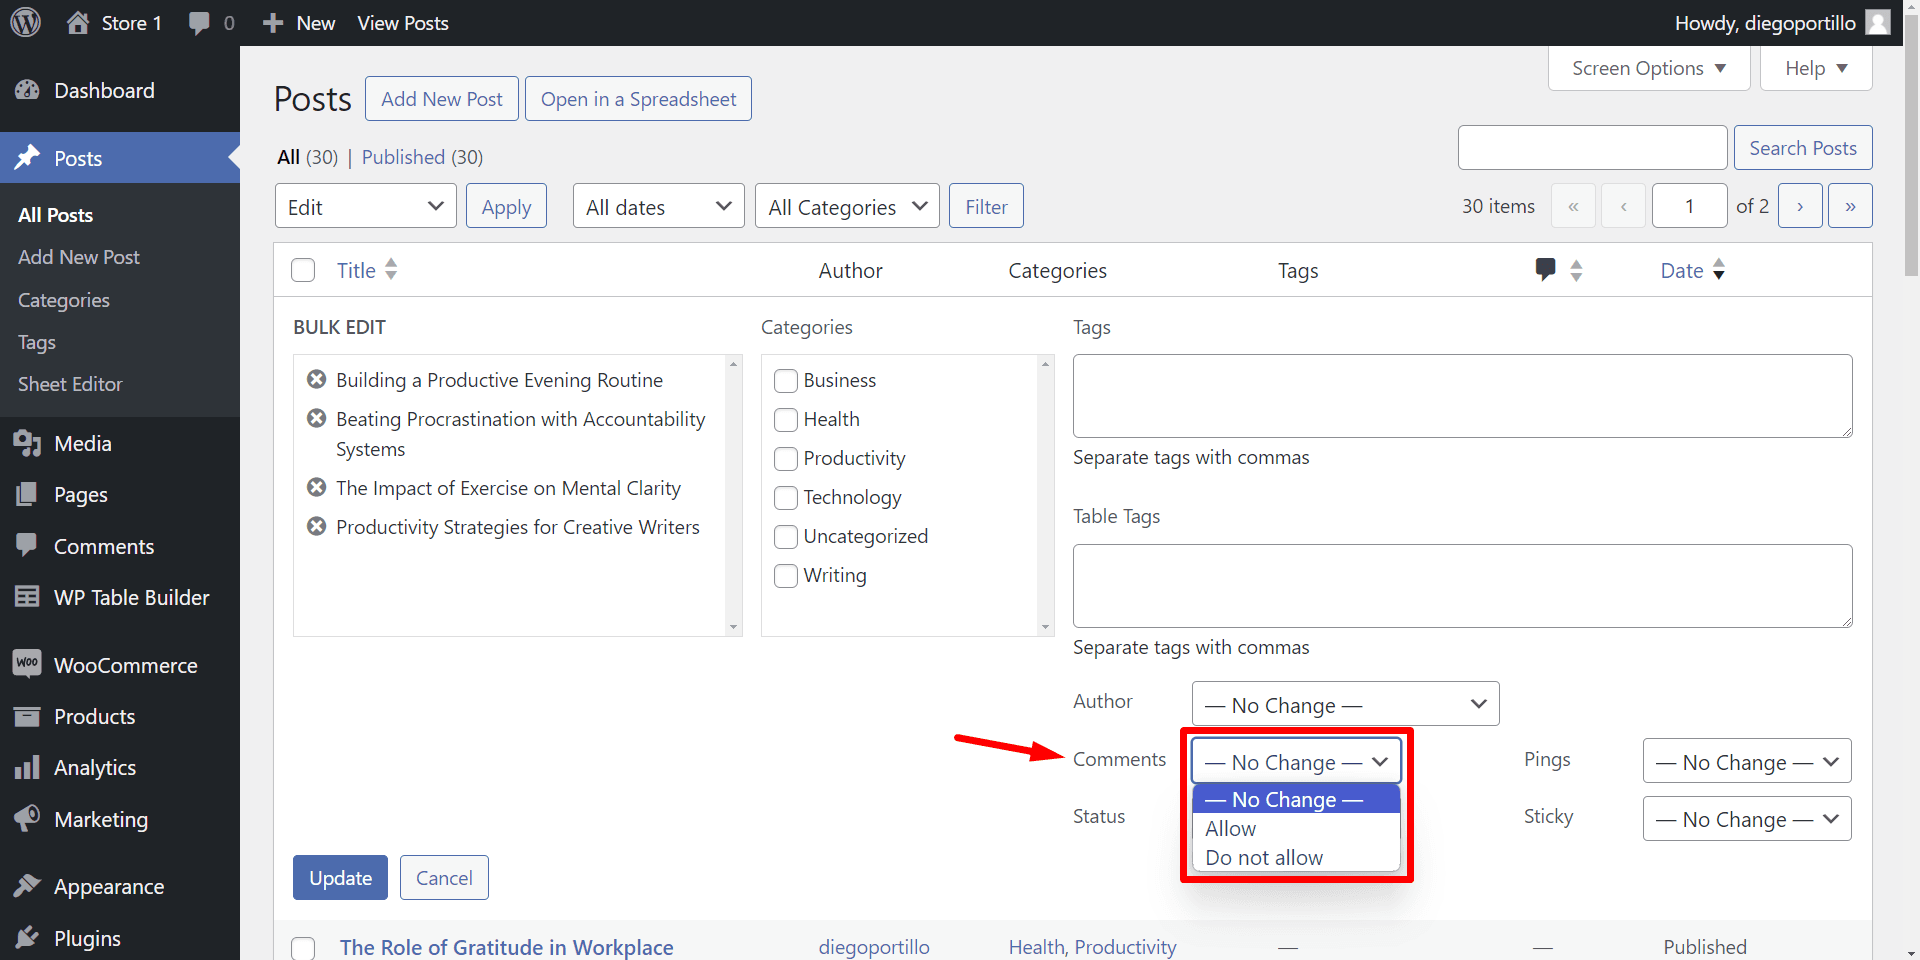Check the Business category checkbox
This screenshot has width=1920, height=960.
(786, 381)
